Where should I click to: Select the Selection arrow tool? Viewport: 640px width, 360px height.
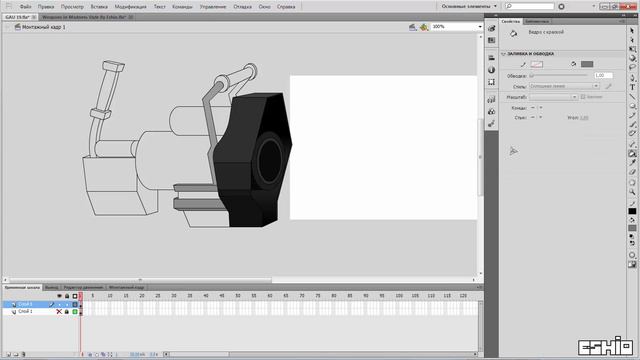tap(632, 31)
